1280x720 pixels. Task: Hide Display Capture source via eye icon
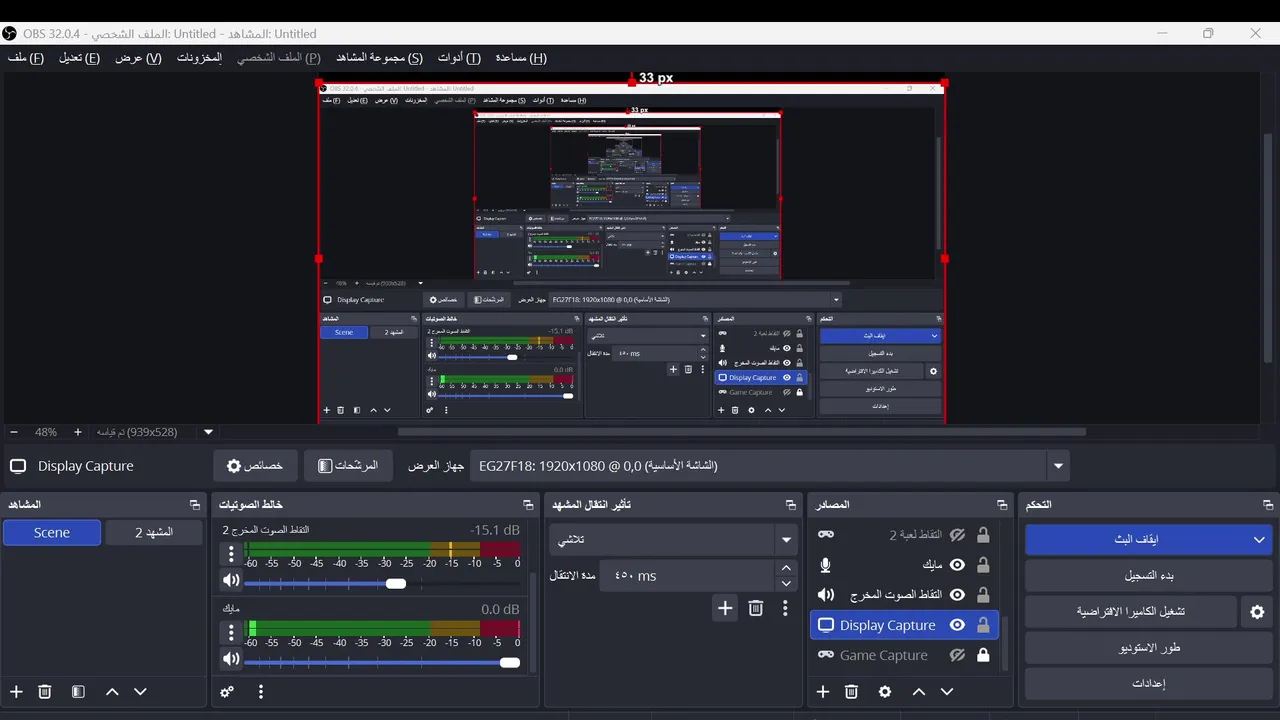pos(957,625)
